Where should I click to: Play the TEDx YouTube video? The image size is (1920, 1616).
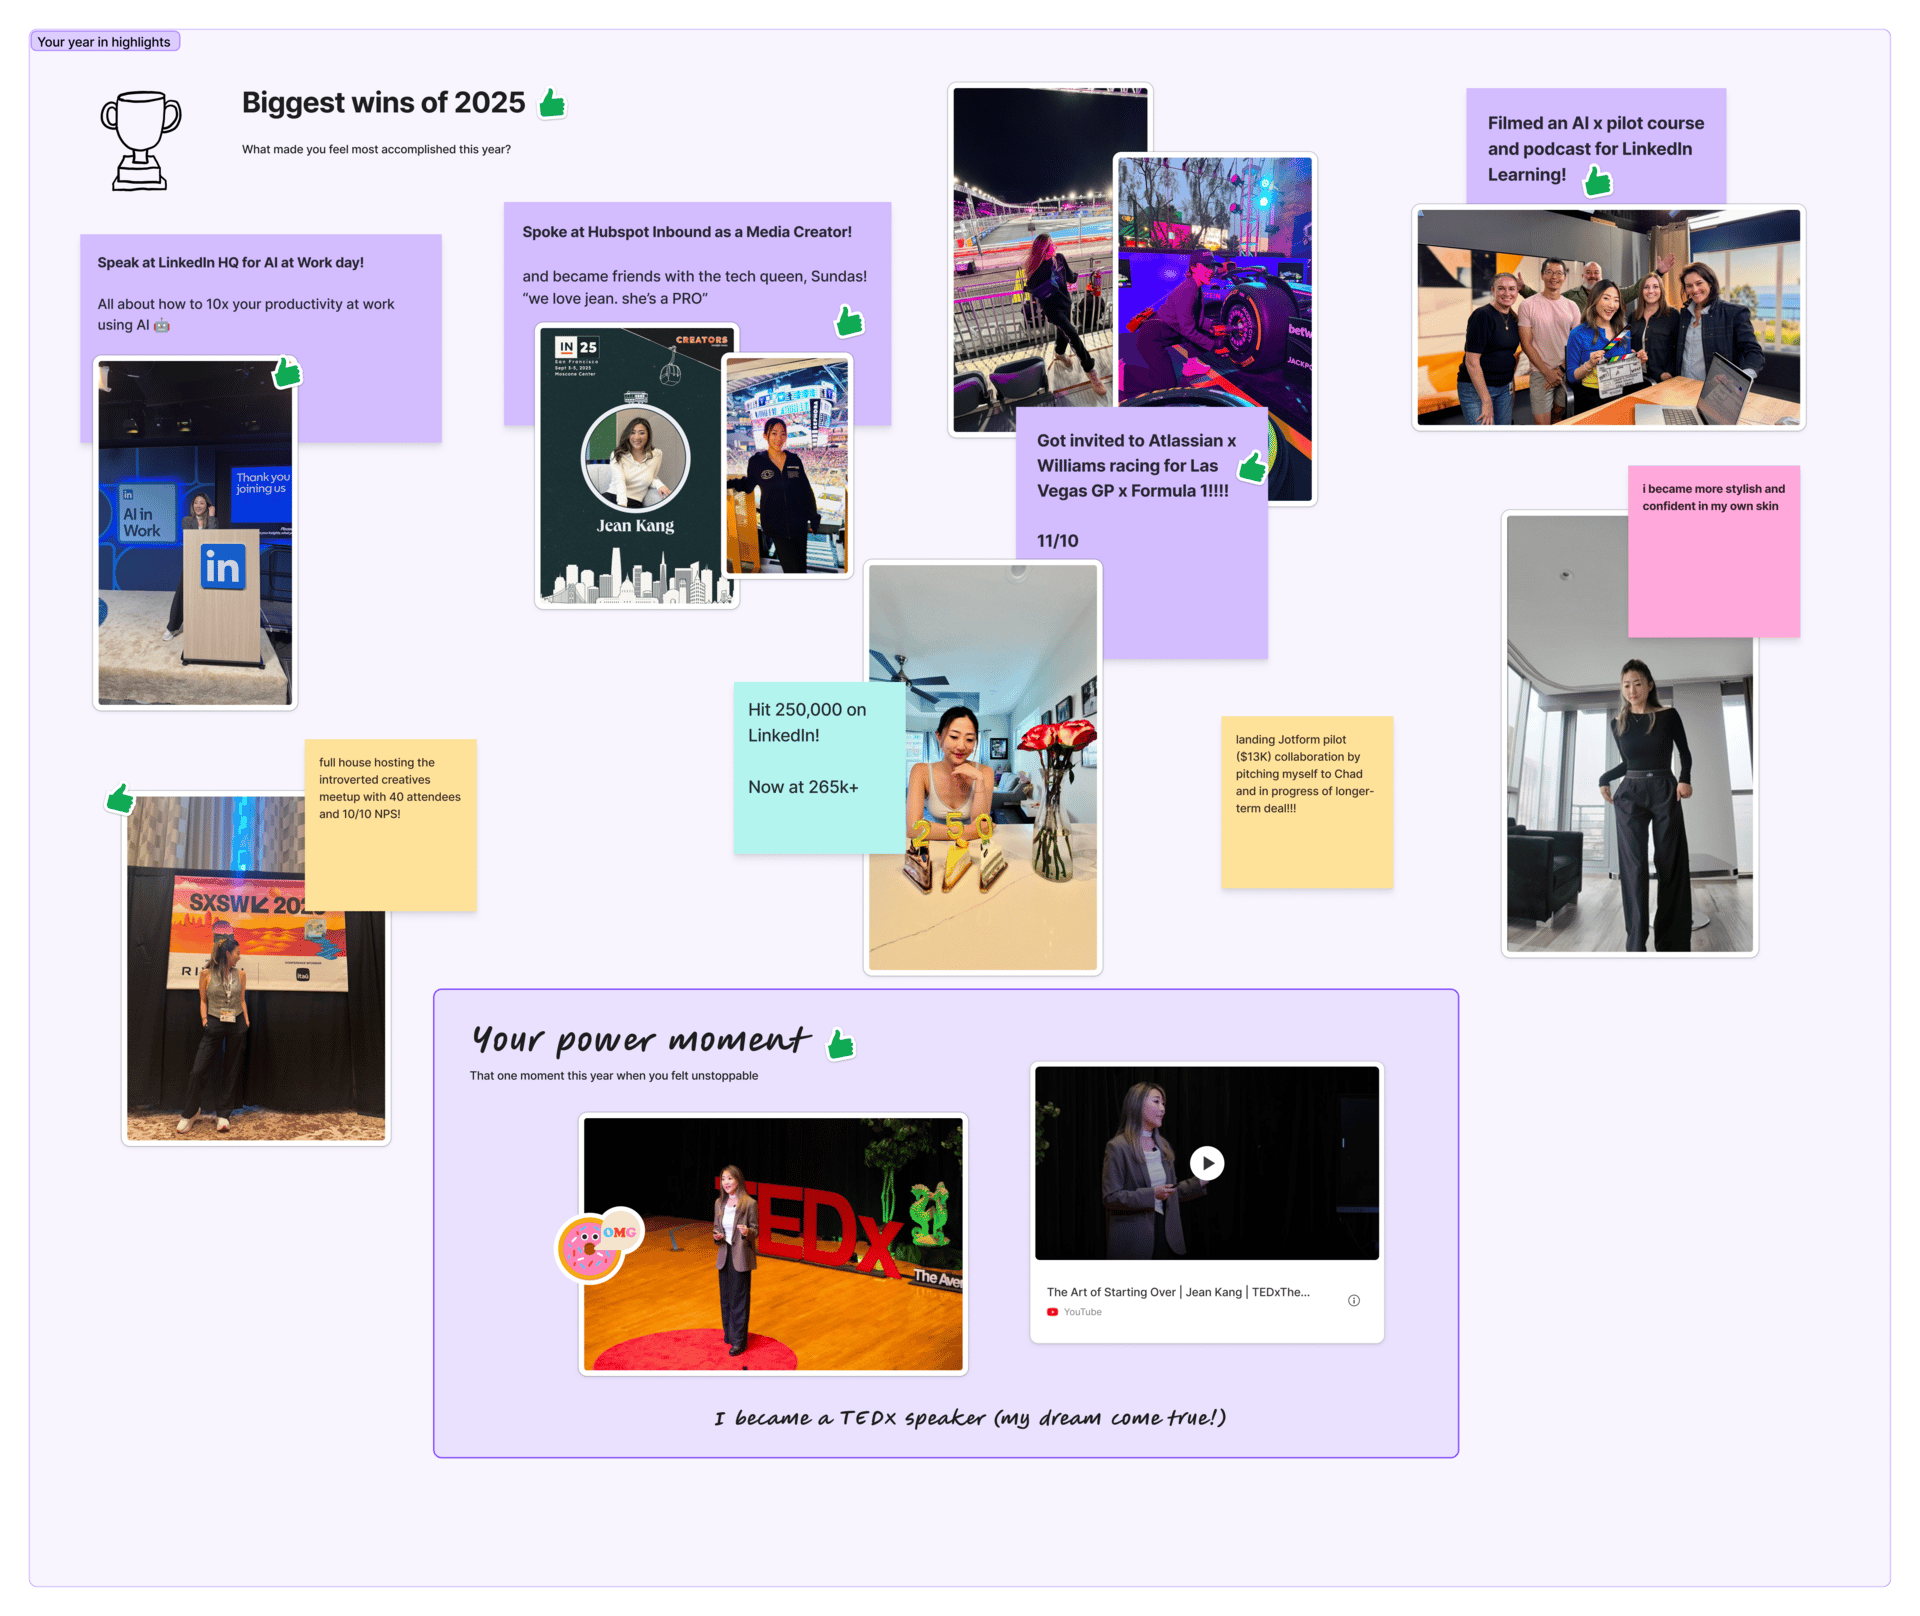click(x=1207, y=1163)
